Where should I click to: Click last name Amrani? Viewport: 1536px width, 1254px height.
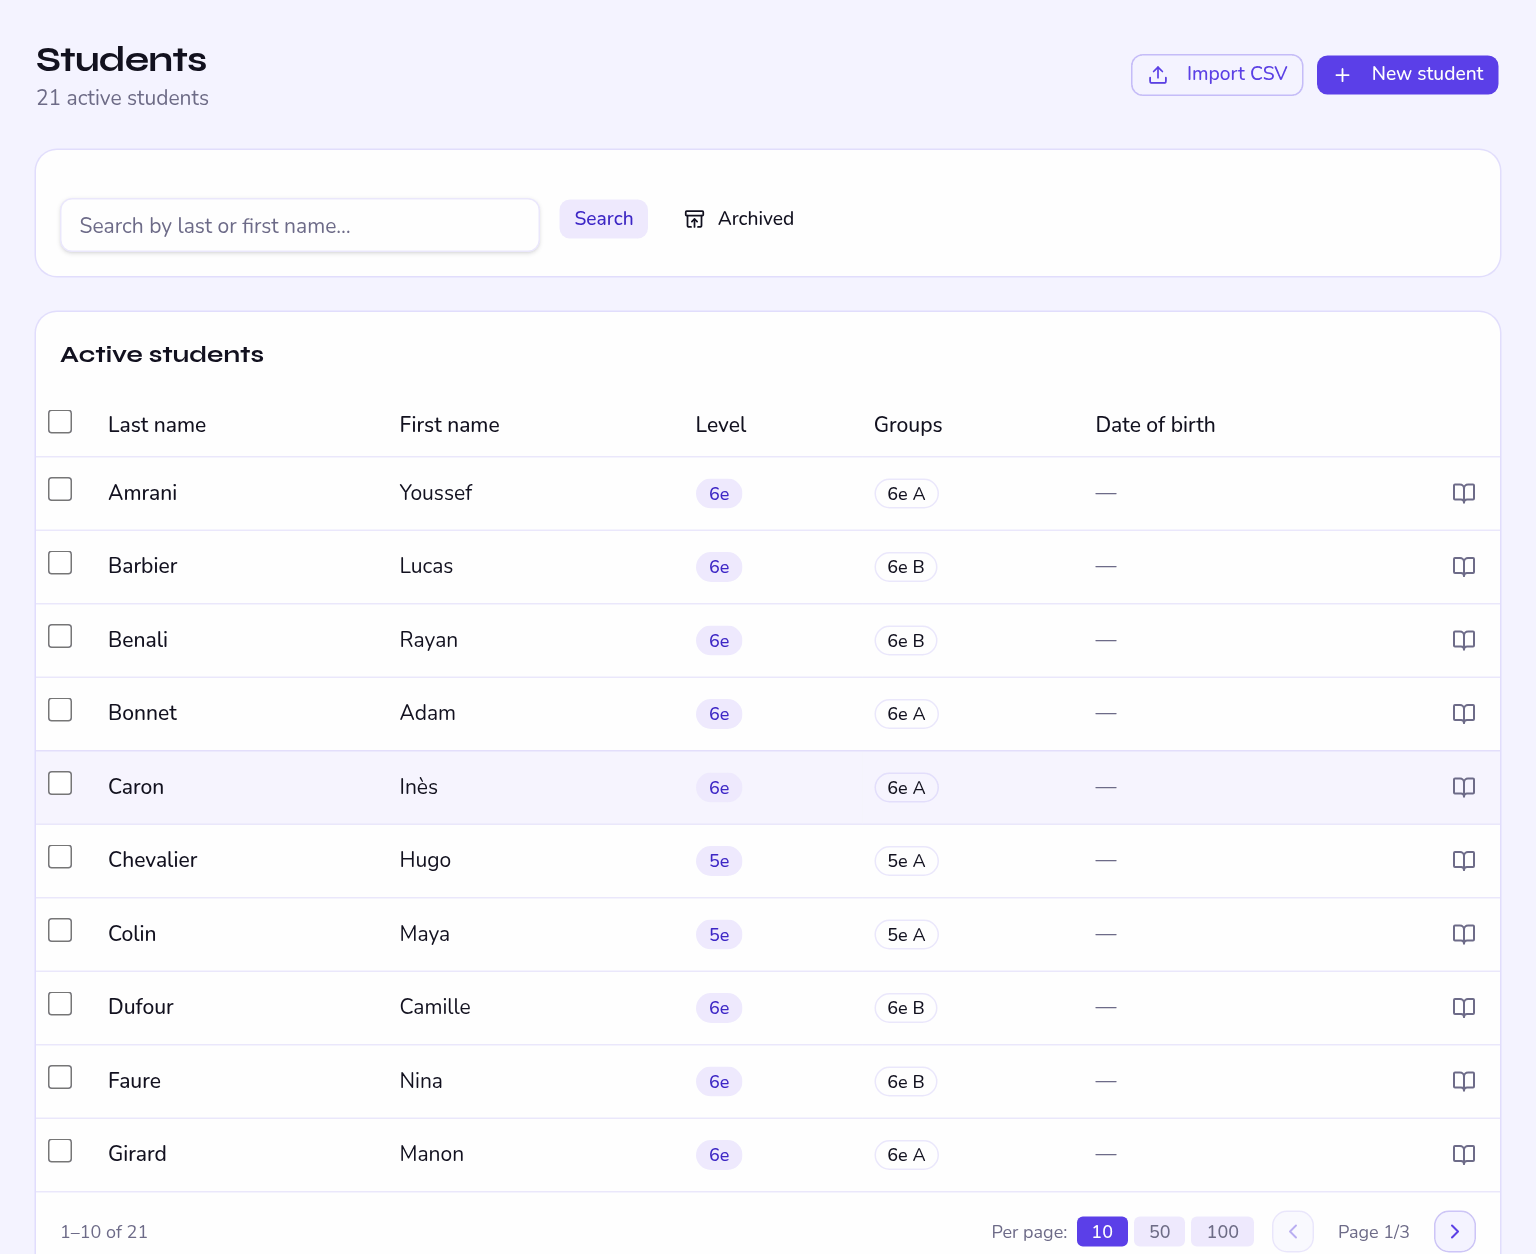click(142, 493)
